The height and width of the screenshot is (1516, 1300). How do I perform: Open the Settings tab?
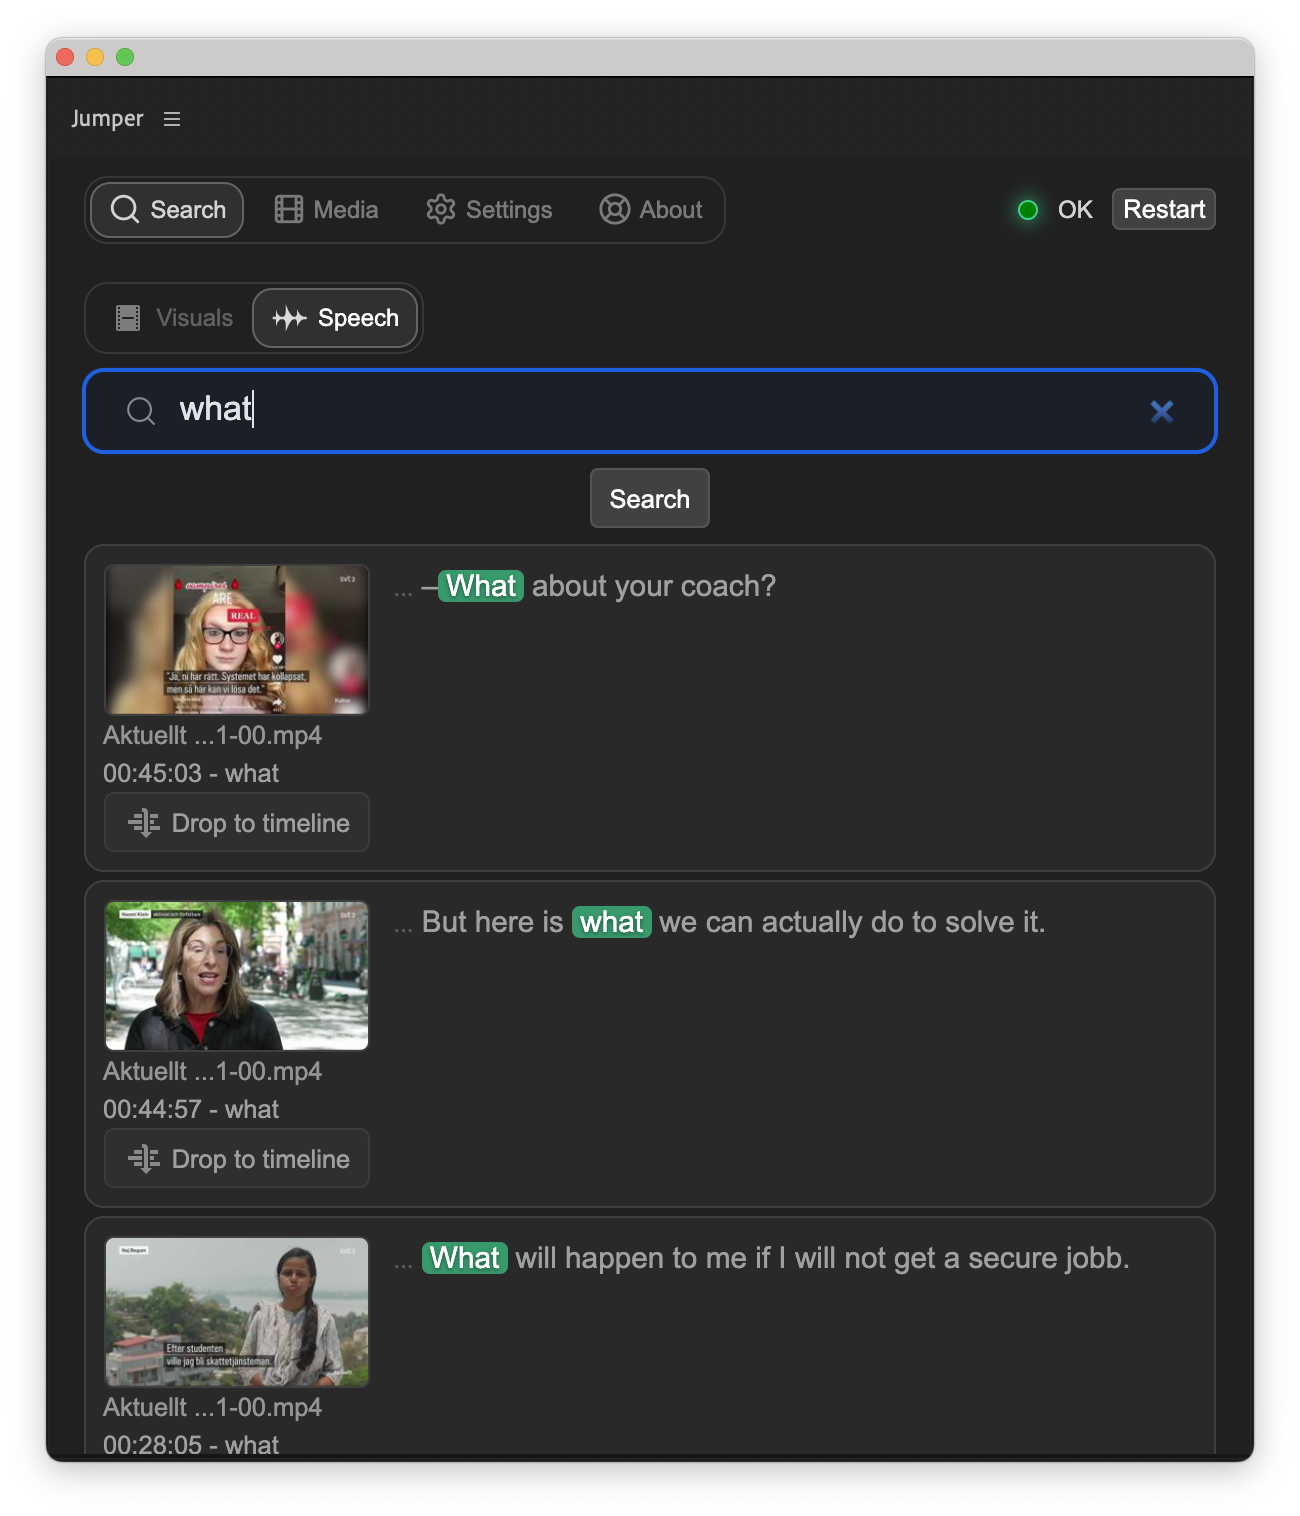point(489,210)
